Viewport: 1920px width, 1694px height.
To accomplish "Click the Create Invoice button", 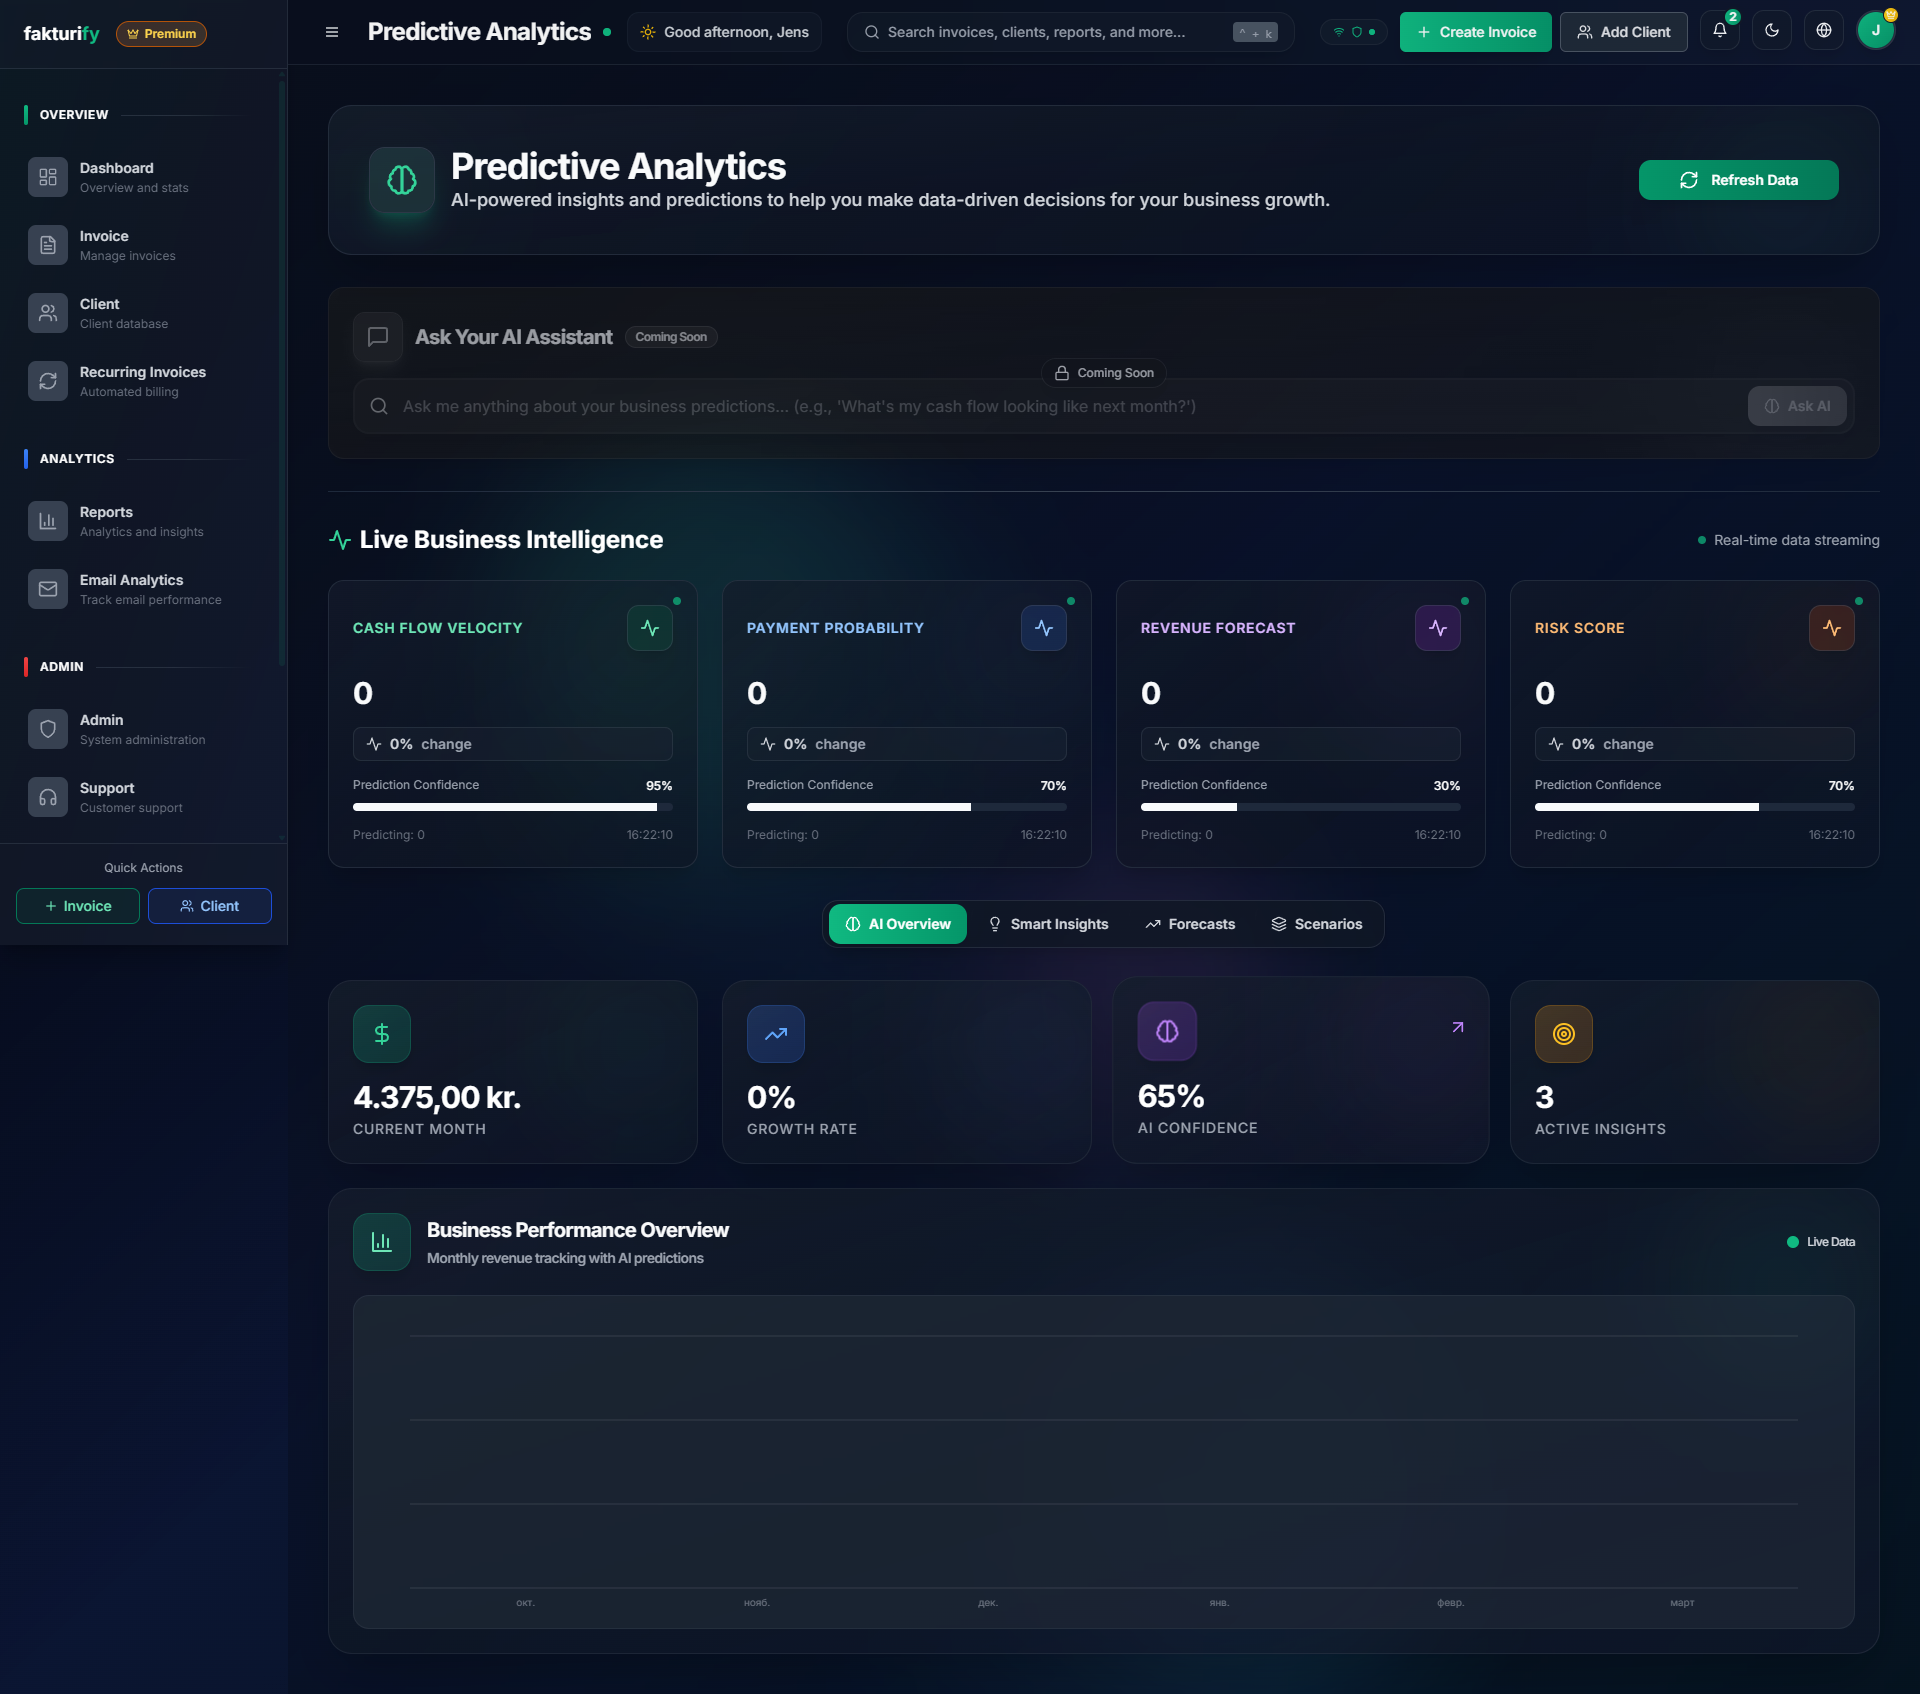I will pos(1475,32).
